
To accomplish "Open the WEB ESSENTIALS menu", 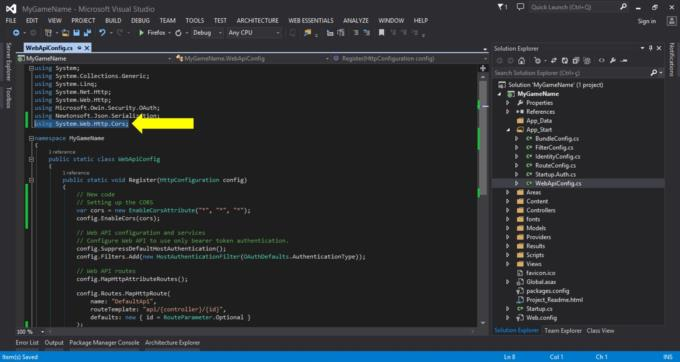I will pos(311,20).
